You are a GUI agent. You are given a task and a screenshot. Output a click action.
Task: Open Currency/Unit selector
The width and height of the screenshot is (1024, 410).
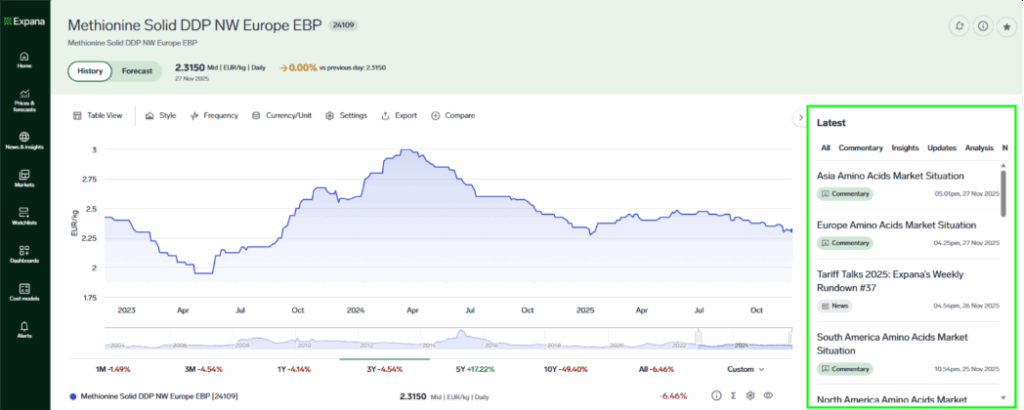281,116
